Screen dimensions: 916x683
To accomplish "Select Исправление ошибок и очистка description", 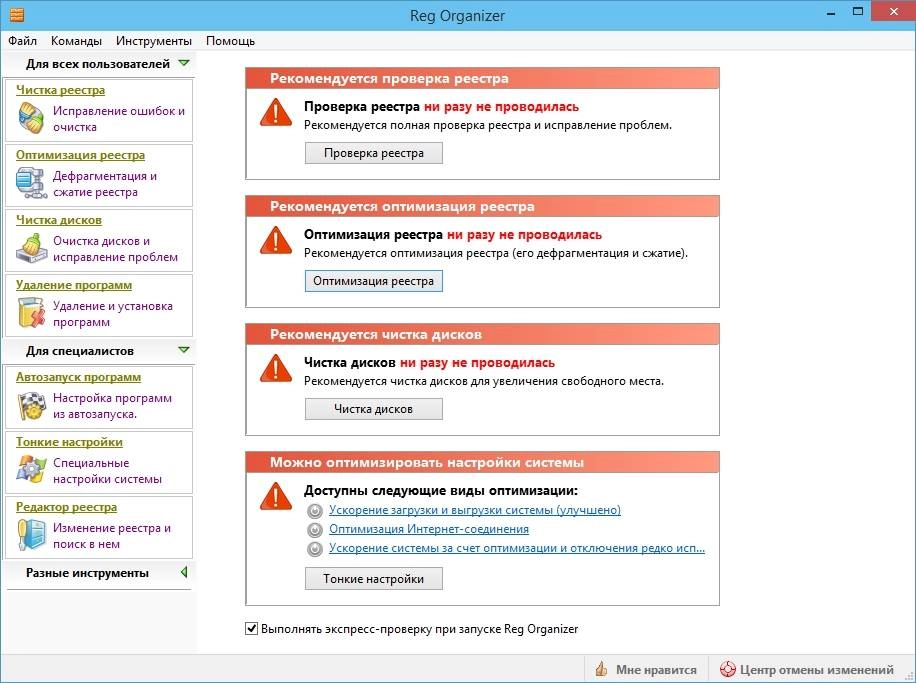I will pos(119,119).
